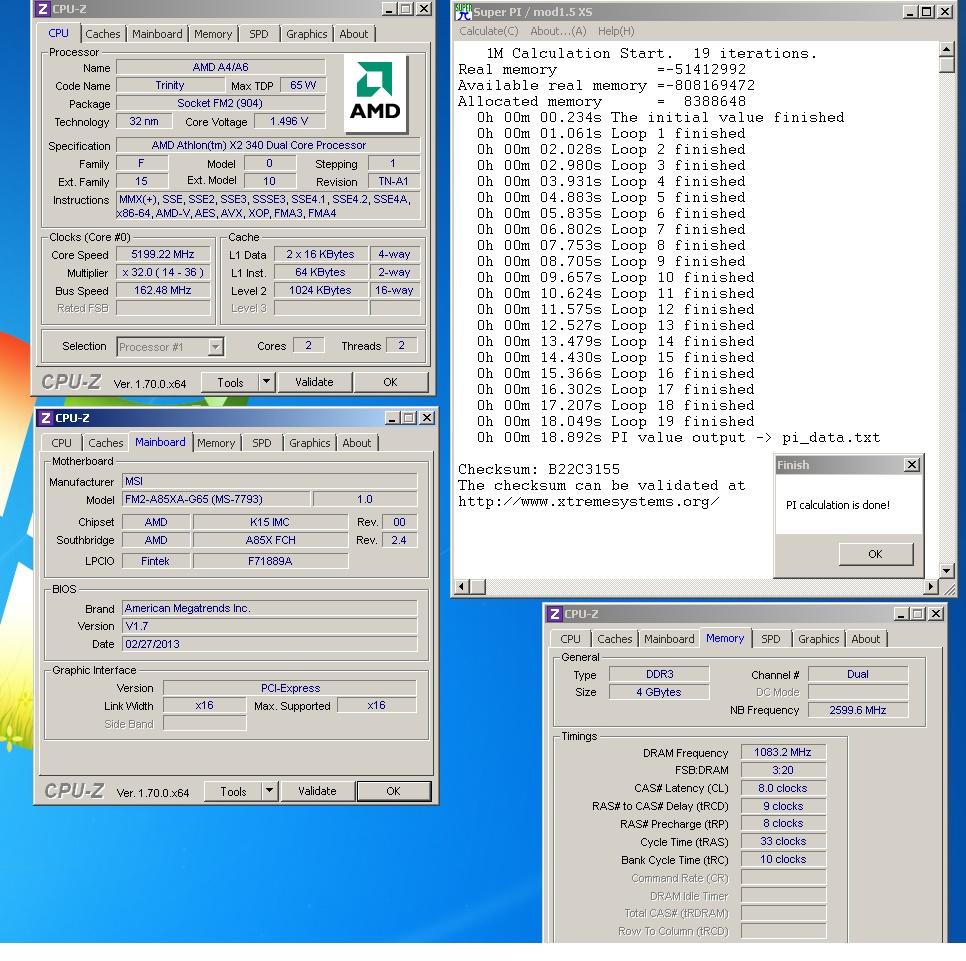Click the CPU-Z title icon in CPU window

click(43, 9)
